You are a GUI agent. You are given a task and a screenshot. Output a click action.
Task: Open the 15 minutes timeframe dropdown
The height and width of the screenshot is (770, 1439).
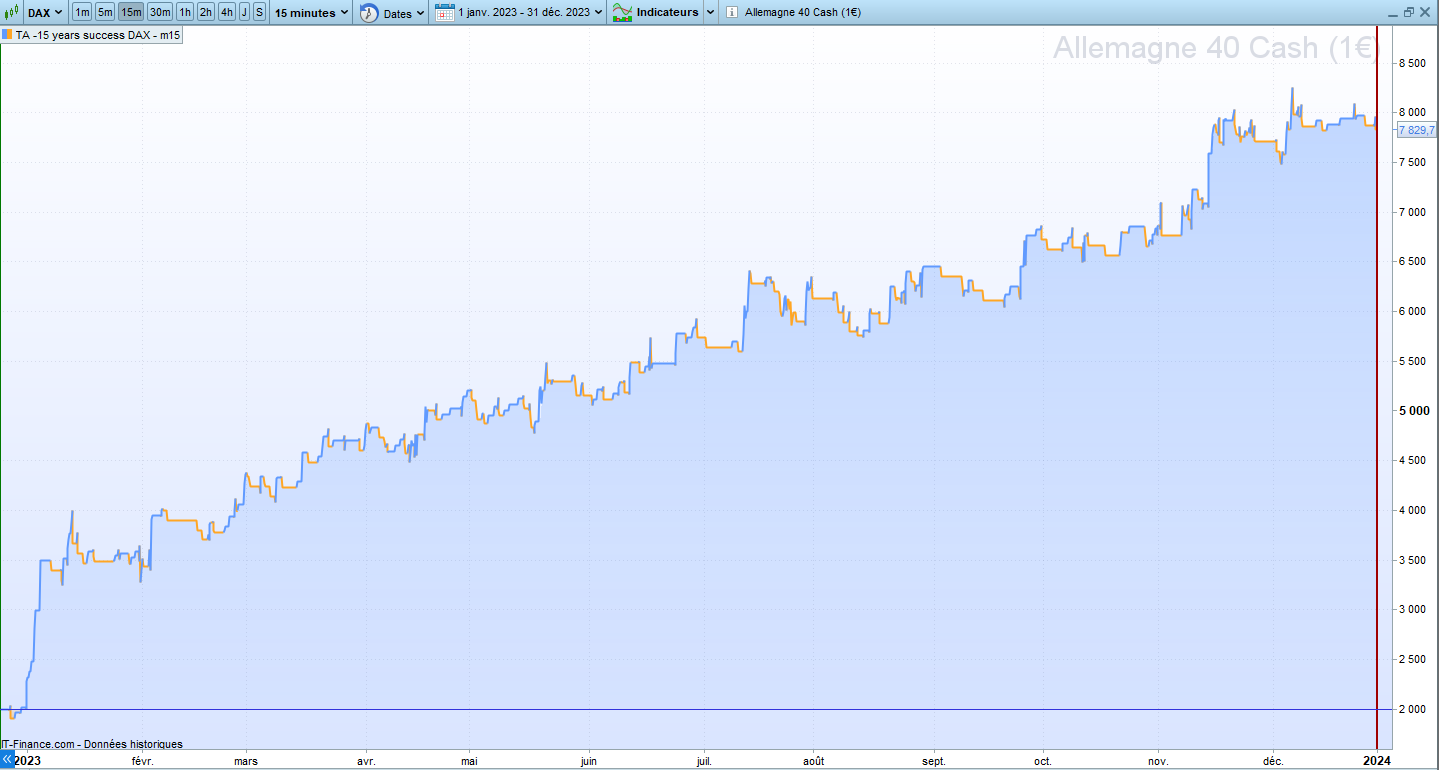[x=312, y=13]
